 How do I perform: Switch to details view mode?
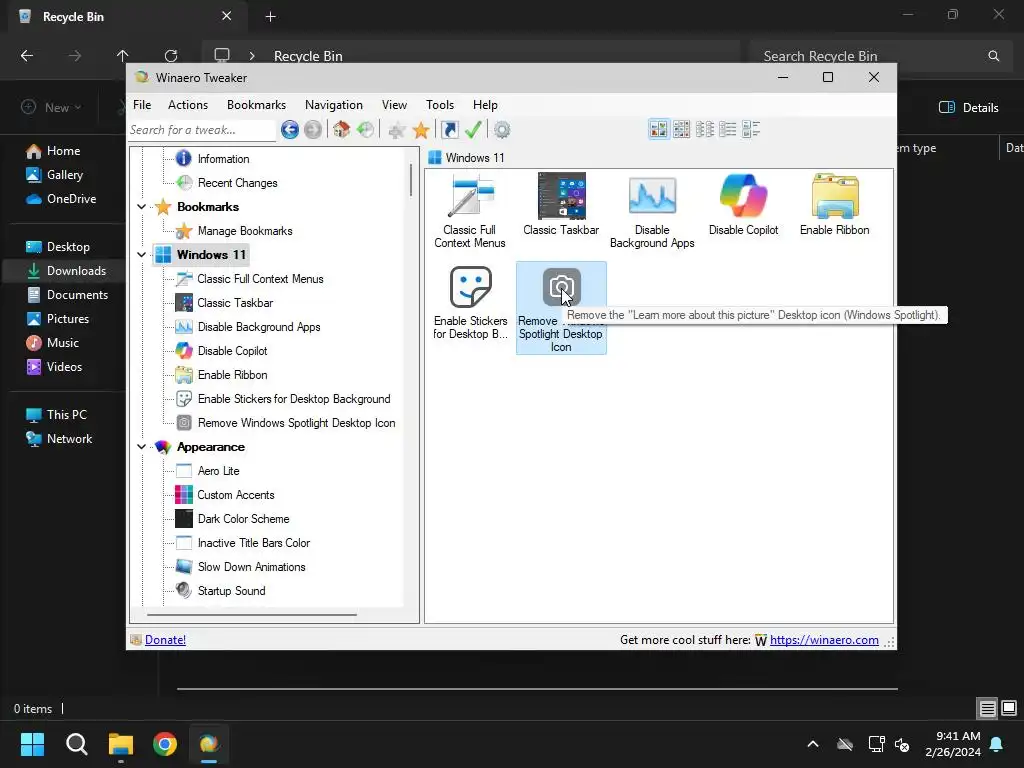pos(728,129)
